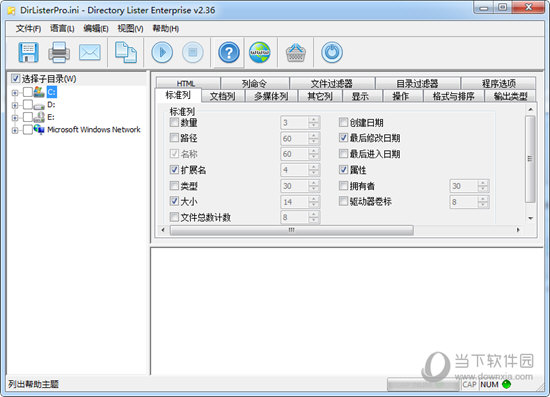Expand the E: drive tree node
Viewport: 550px width, 397px height.
click(x=15, y=117)
